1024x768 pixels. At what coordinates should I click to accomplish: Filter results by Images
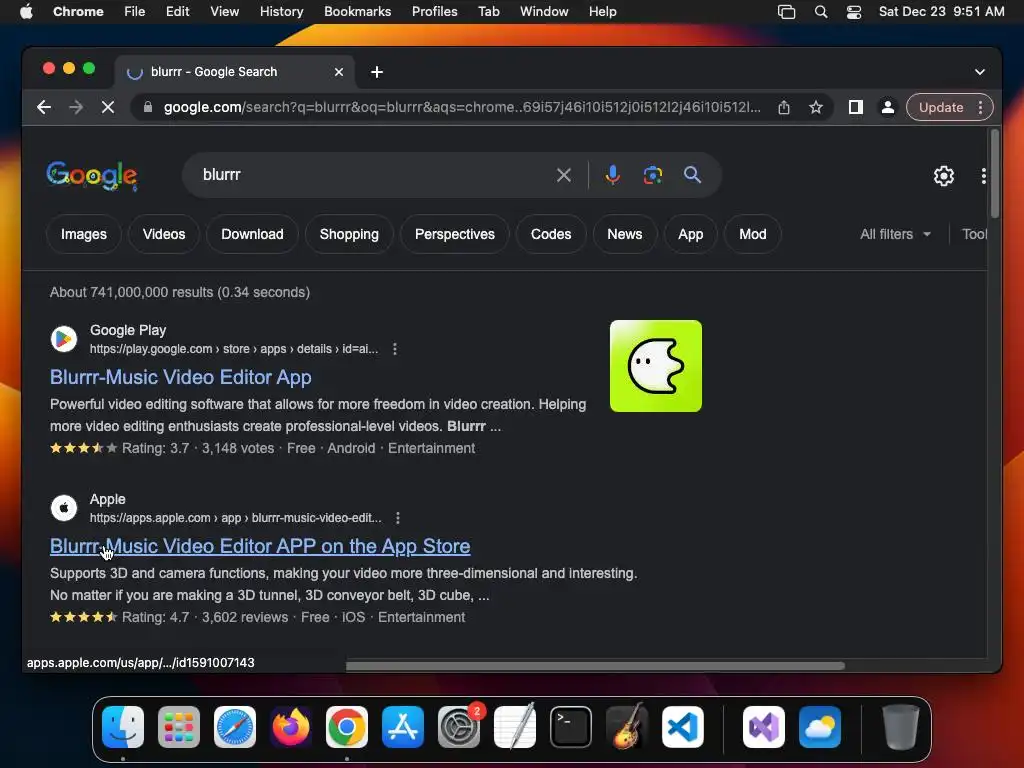[84, 234]
